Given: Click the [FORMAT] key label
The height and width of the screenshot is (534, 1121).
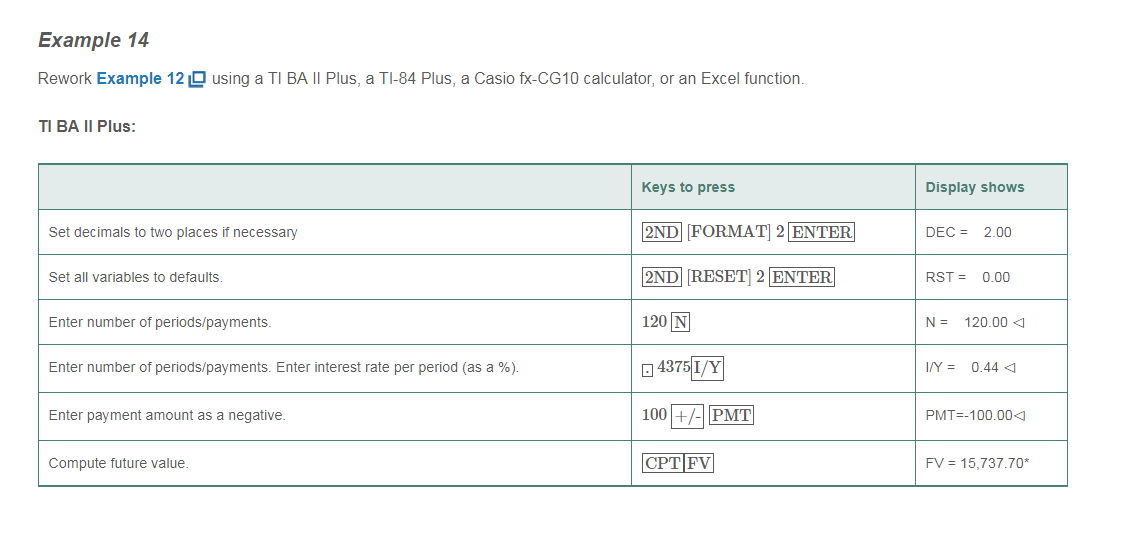Looking at the screenshot, I should point(728,232).
